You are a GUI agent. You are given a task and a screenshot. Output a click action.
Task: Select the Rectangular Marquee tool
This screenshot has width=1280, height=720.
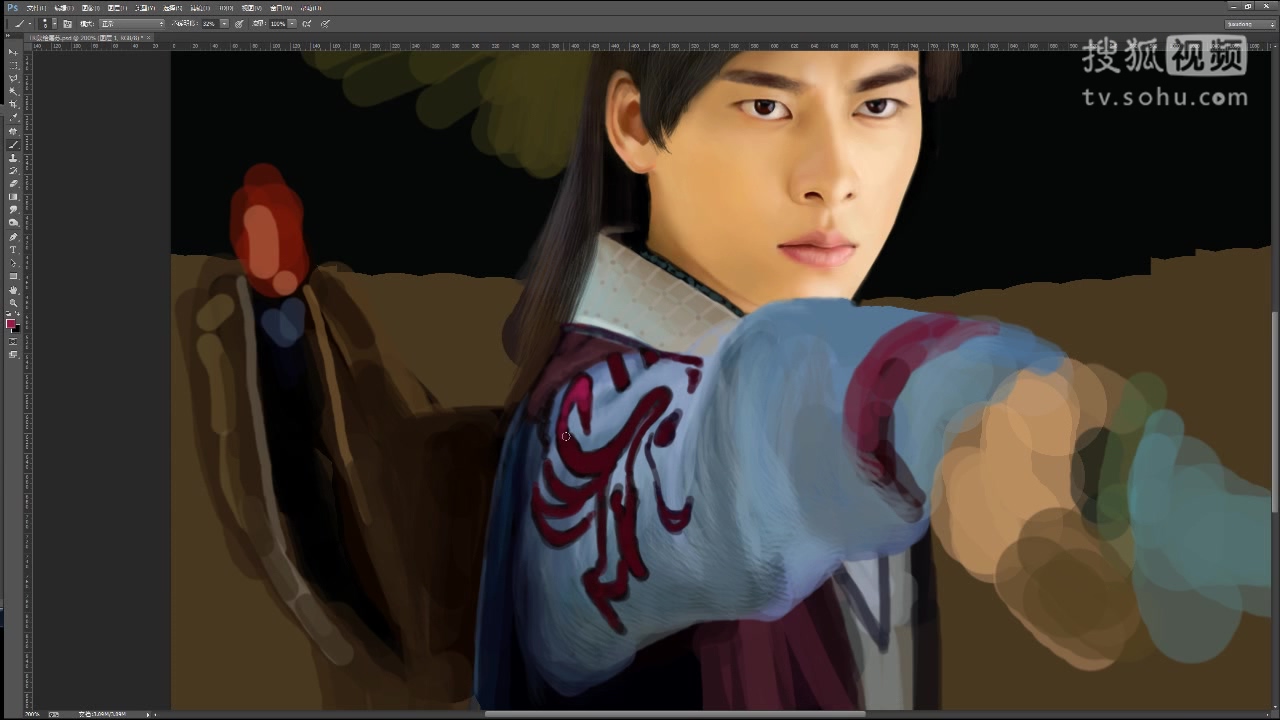coord(13,65)
